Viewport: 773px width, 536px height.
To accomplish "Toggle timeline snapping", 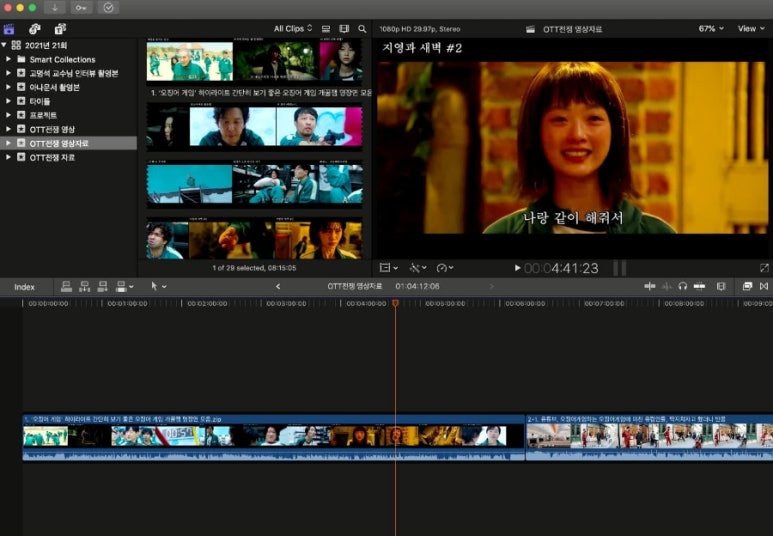I will click(x=699, y=286).
